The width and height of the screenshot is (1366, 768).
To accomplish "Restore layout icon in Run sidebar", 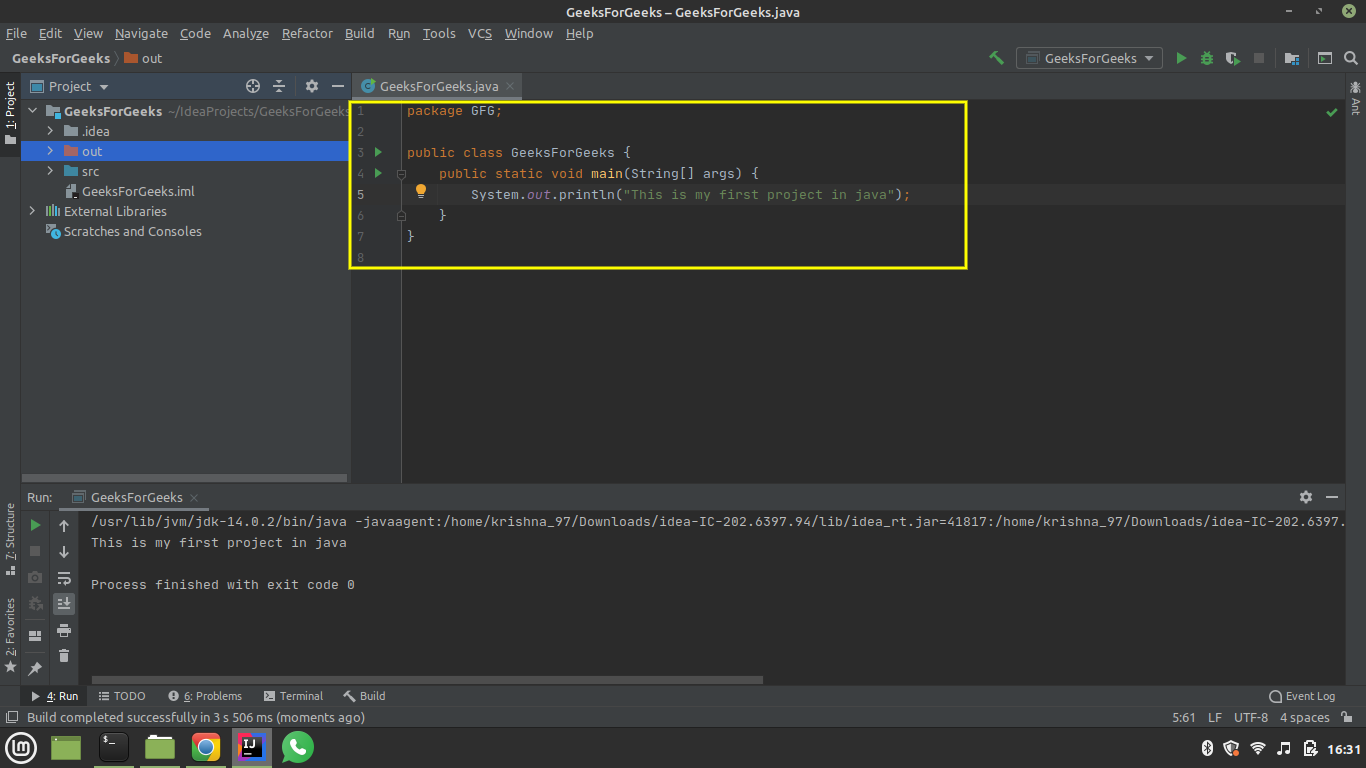I will (35, 635).
